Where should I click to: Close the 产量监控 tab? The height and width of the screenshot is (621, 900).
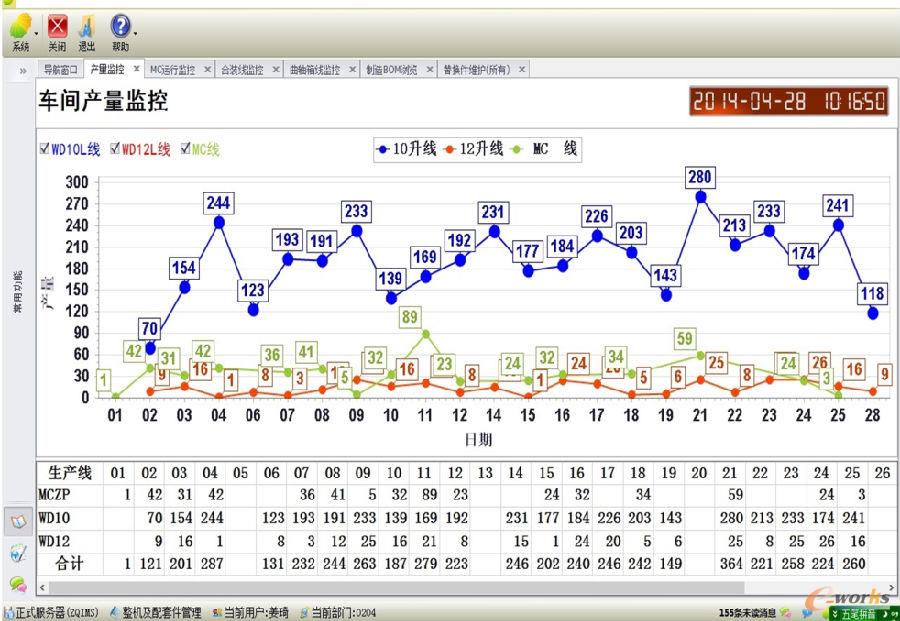136,70
